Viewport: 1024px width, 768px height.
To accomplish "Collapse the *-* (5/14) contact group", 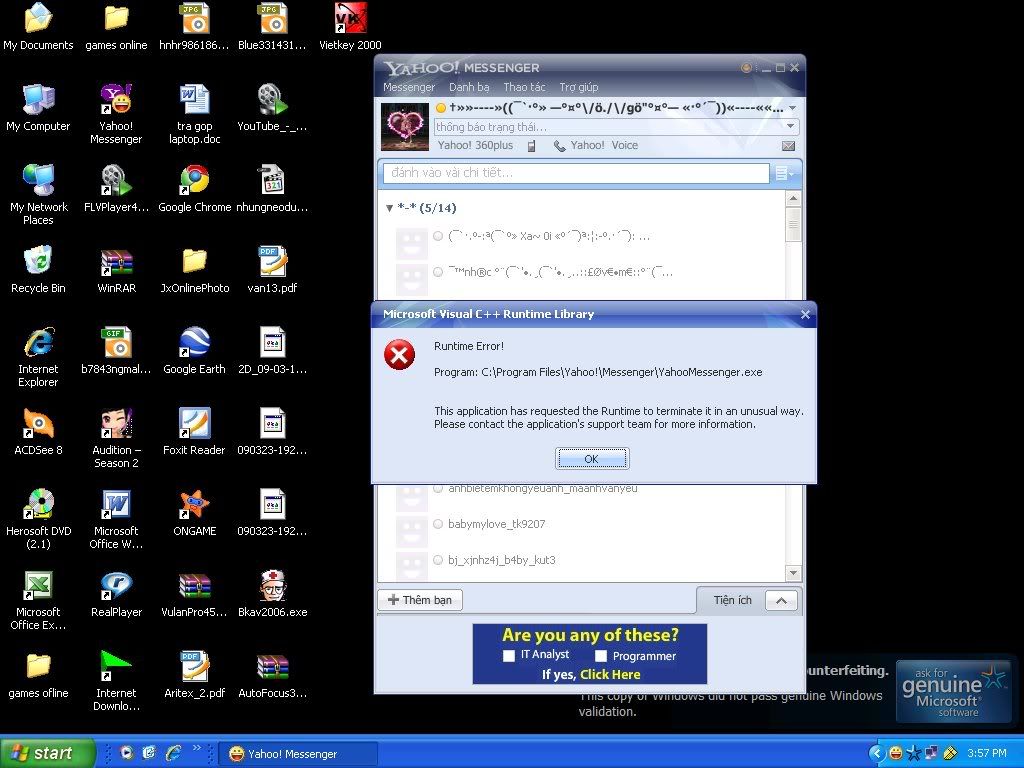I will click(x=389, y=208).
